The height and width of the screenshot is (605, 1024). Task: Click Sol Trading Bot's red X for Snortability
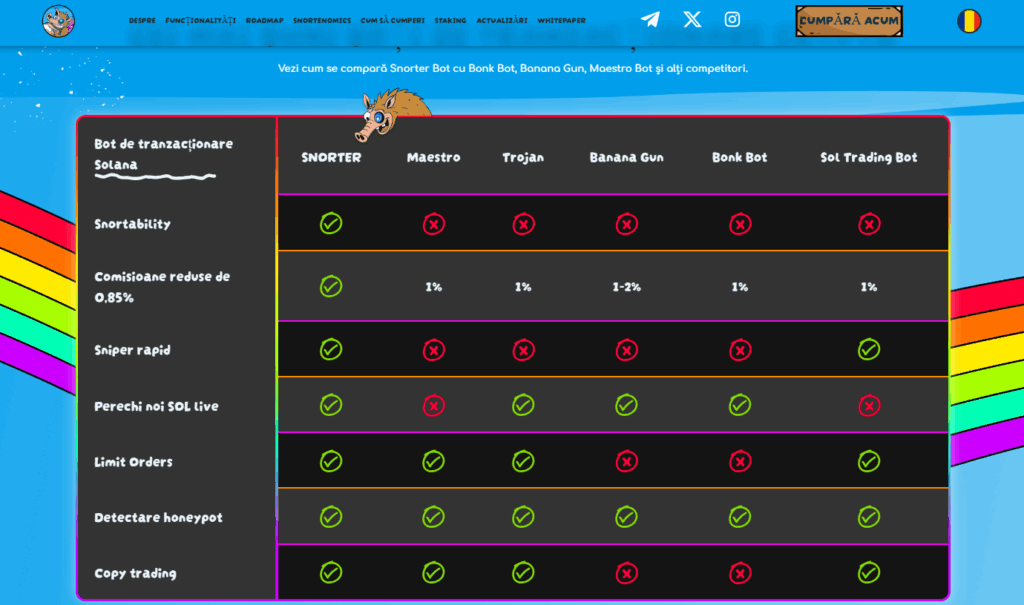coord(869,224)
